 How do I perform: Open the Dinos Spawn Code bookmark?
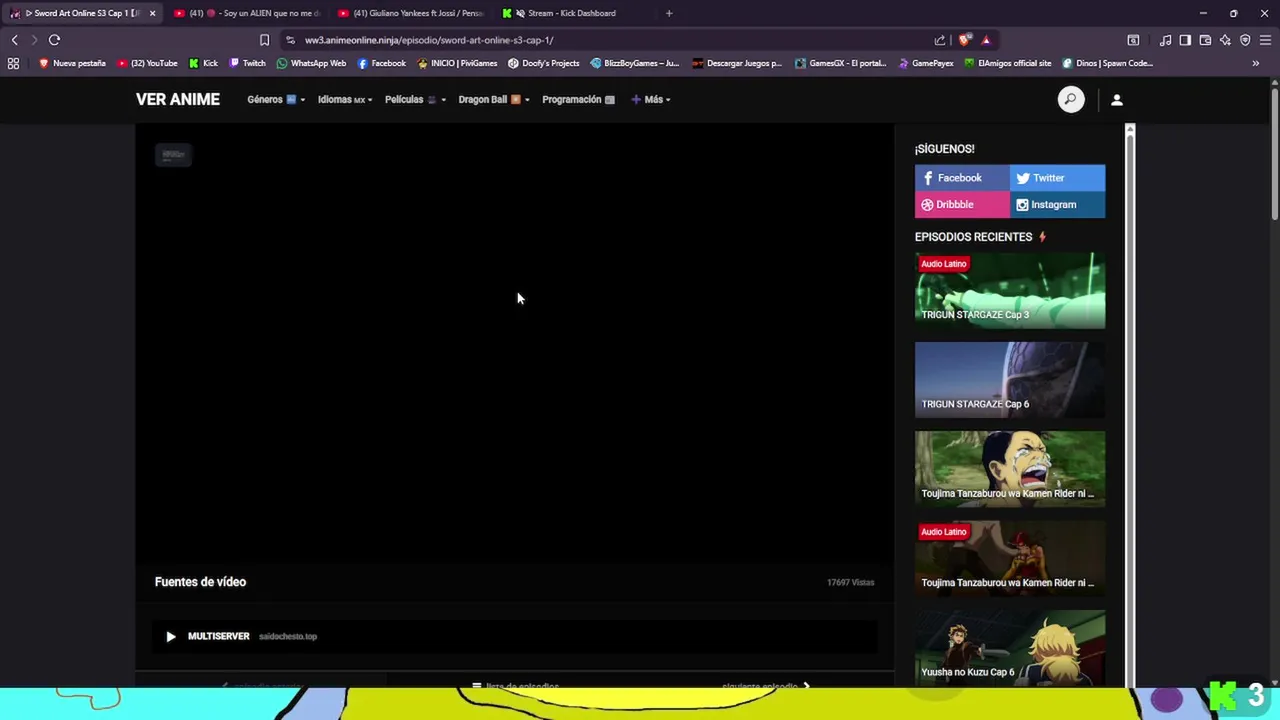(x=1108, y=63)
